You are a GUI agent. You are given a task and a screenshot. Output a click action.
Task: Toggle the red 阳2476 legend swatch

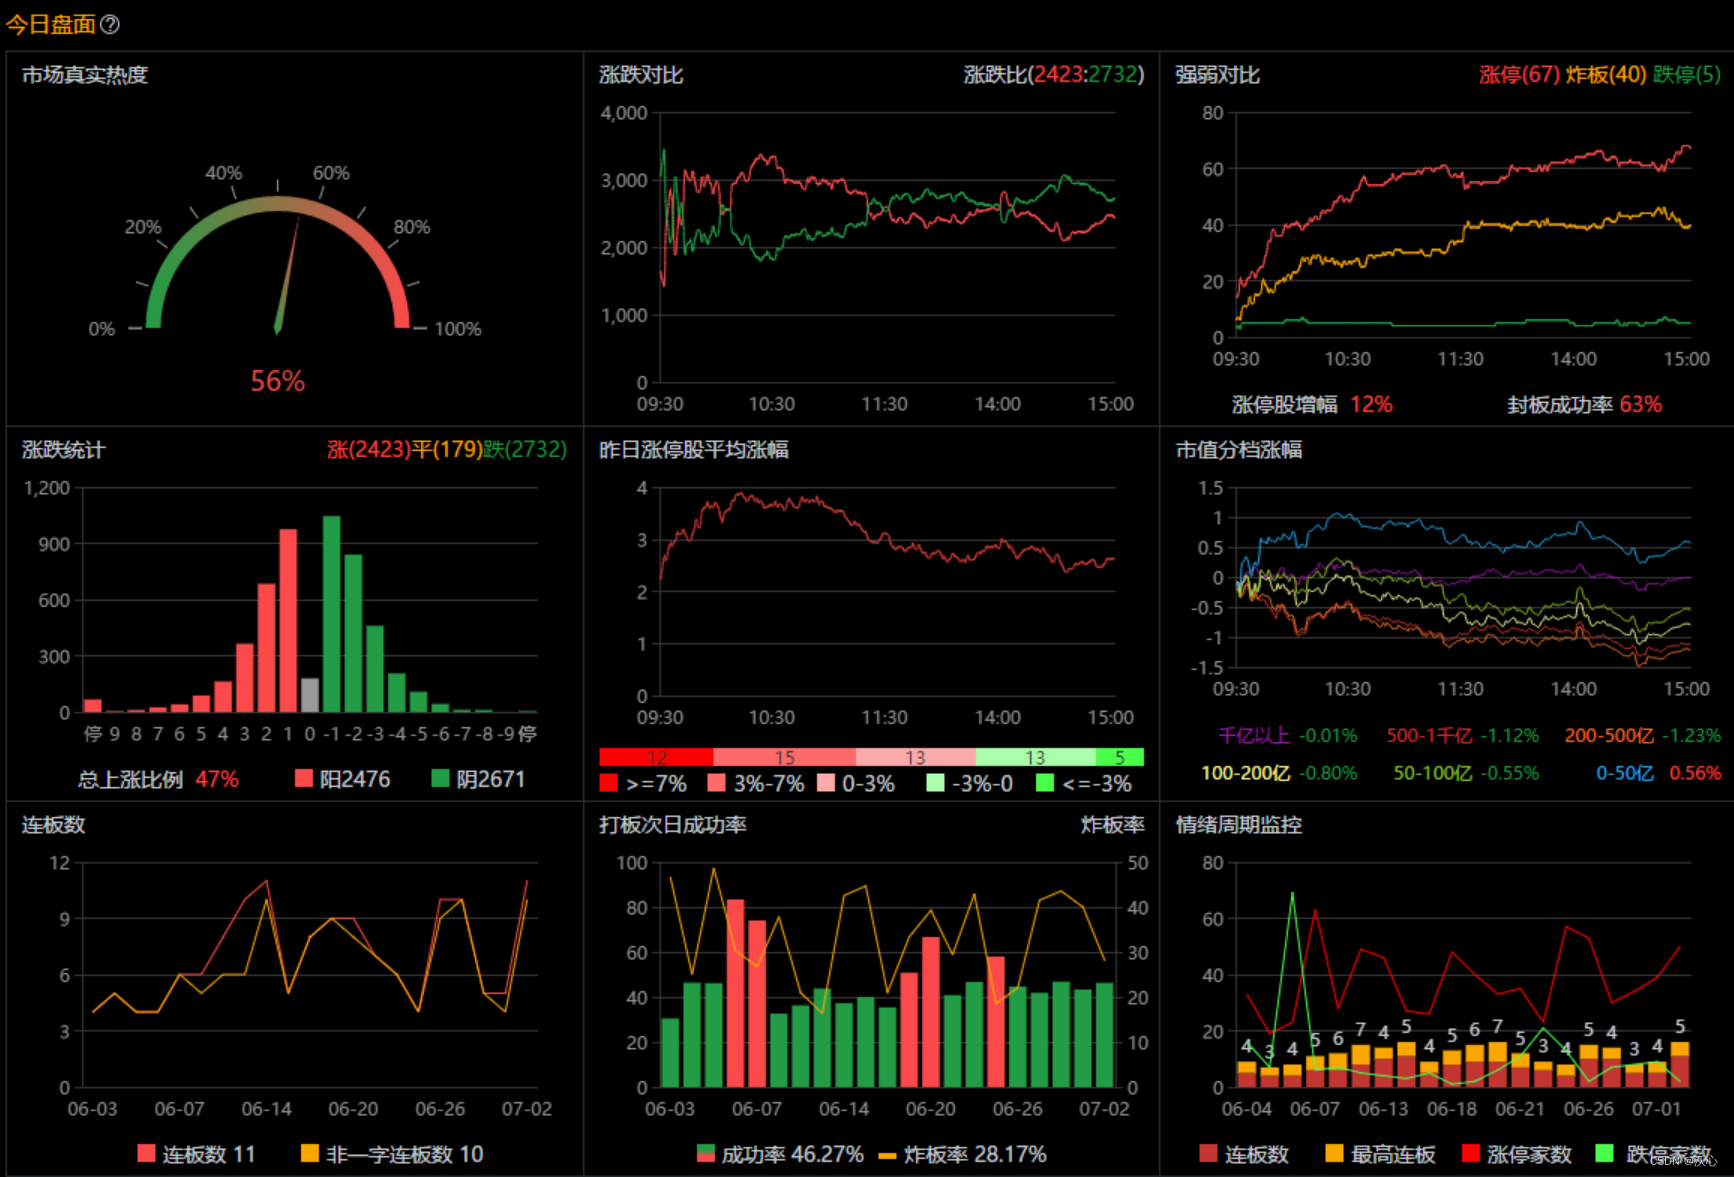coord(304,779)
